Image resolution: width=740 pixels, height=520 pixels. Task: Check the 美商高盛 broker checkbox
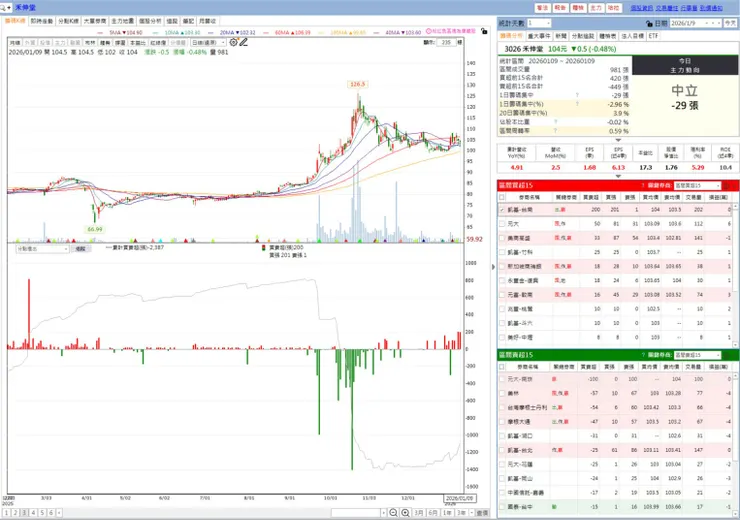tap(502, 238)
